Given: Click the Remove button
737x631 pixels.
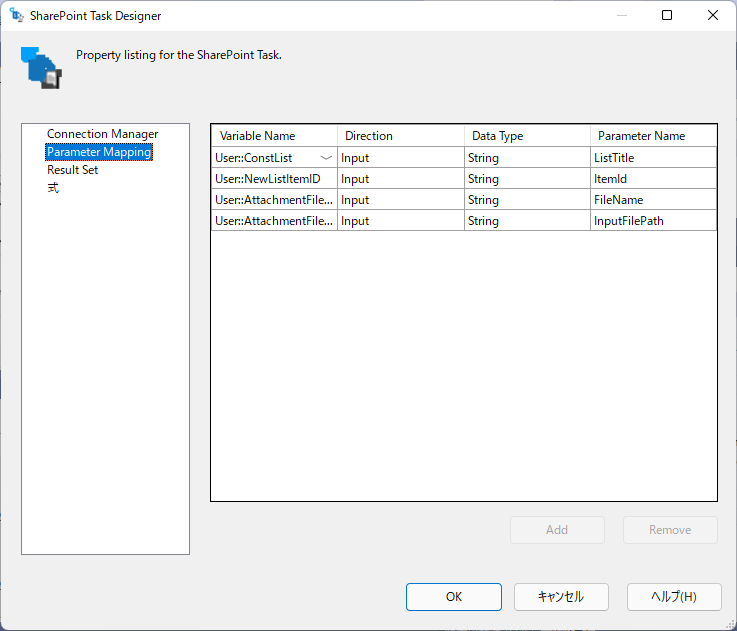Looking at the screenshot, I should [670, 530].
